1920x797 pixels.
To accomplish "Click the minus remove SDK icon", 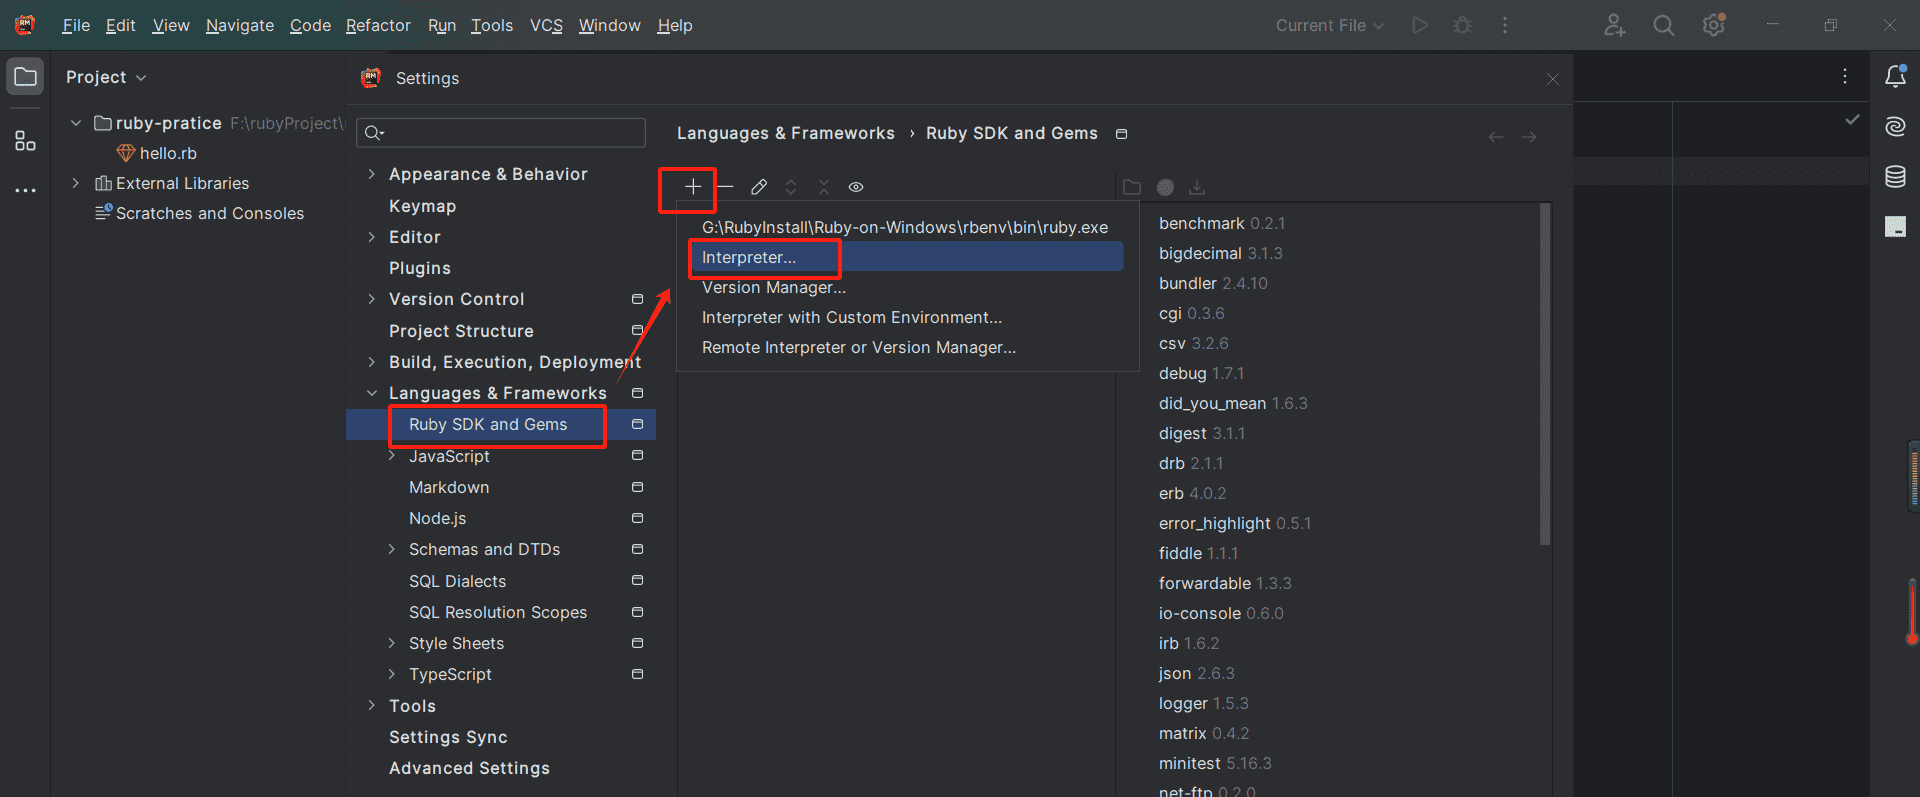I will (x=726, y=187).
